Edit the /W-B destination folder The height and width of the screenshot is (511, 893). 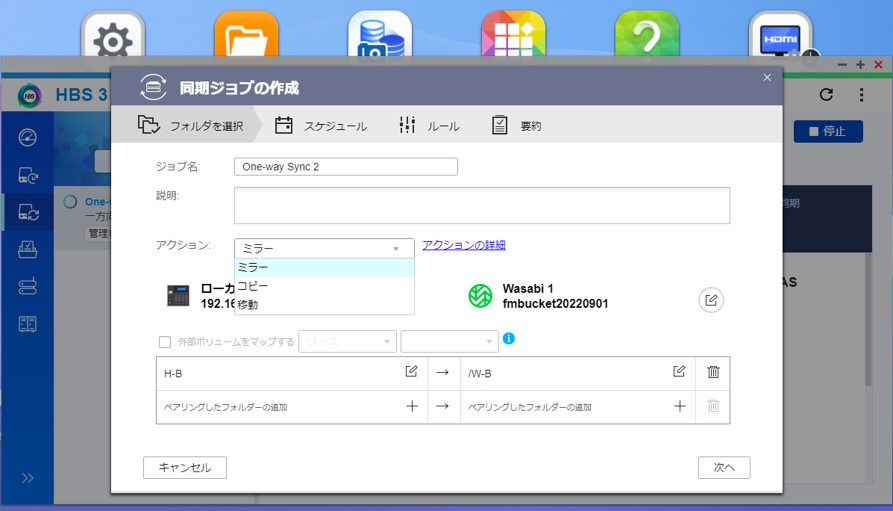(x=679, y=372)
